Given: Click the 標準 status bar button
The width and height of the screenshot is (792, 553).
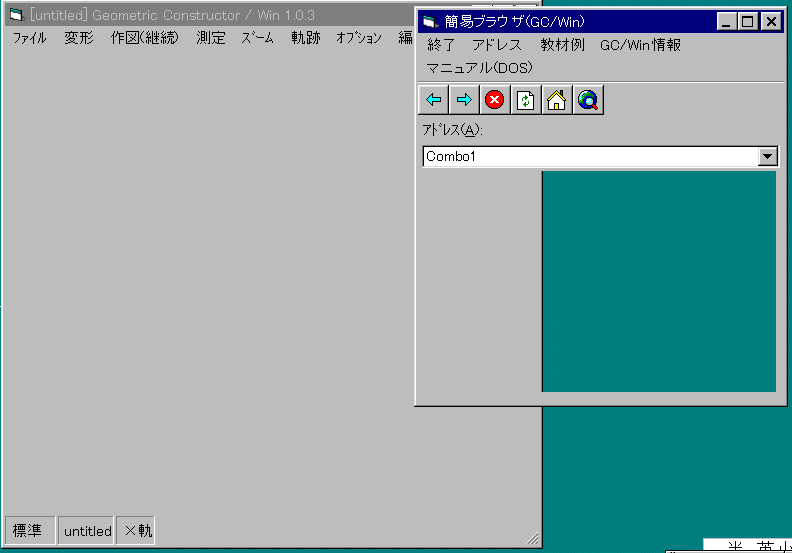Looking at the screenshot, I should click(27, 530).
